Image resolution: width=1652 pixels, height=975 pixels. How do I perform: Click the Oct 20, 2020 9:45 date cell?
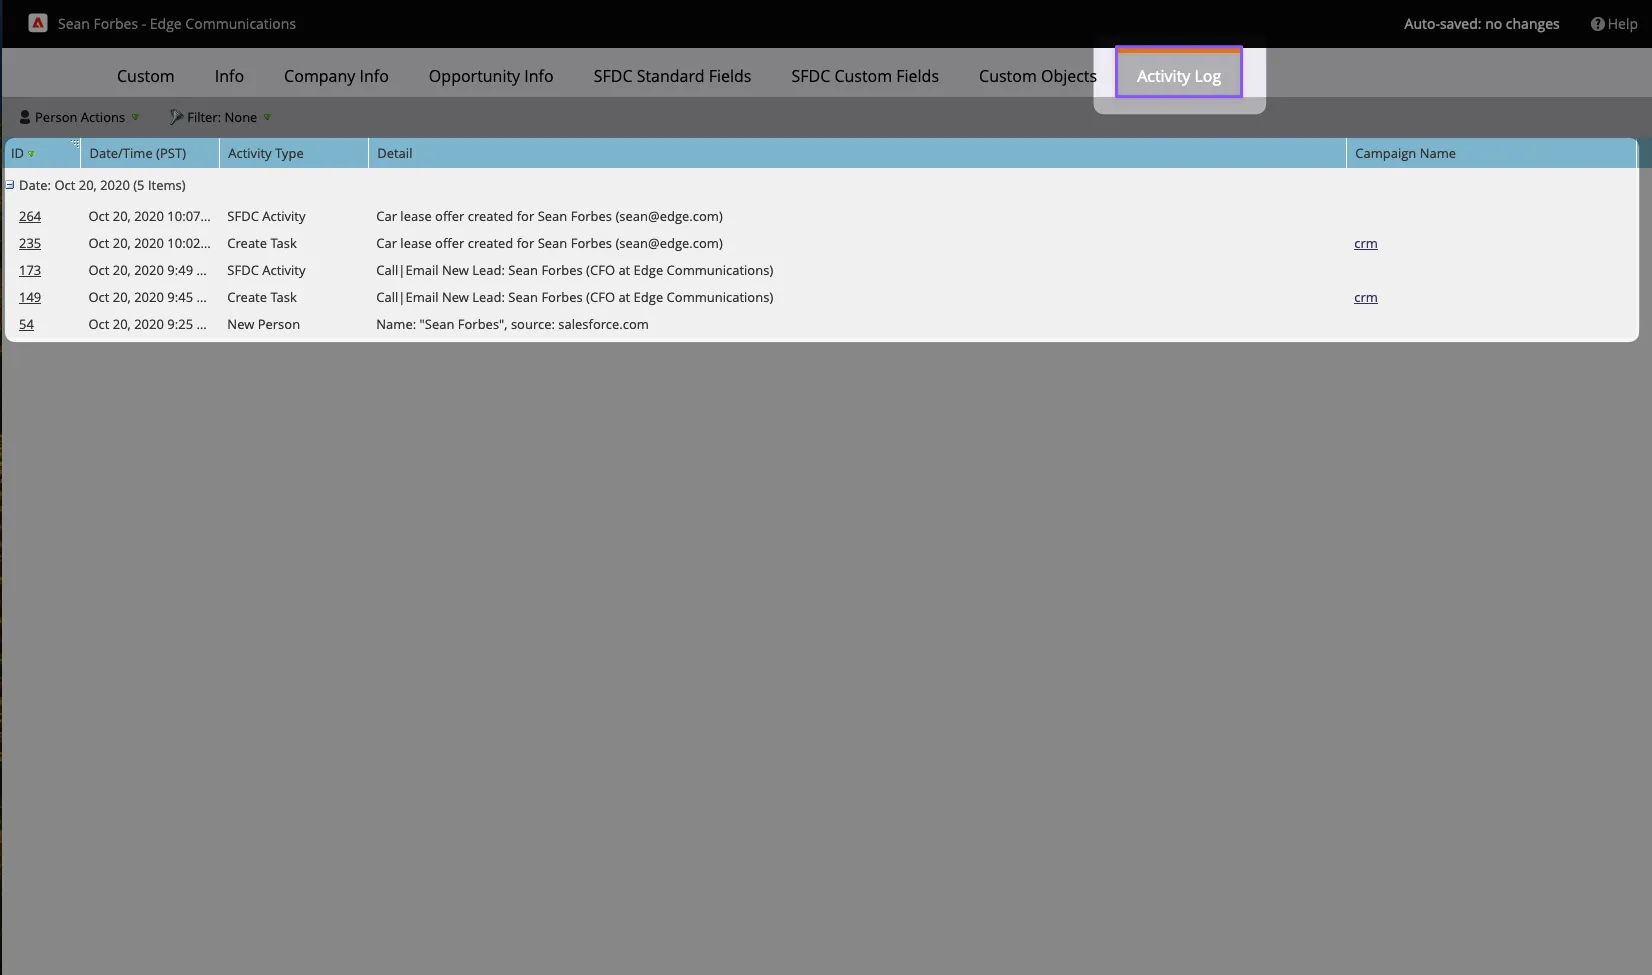(x=147, y=297)
